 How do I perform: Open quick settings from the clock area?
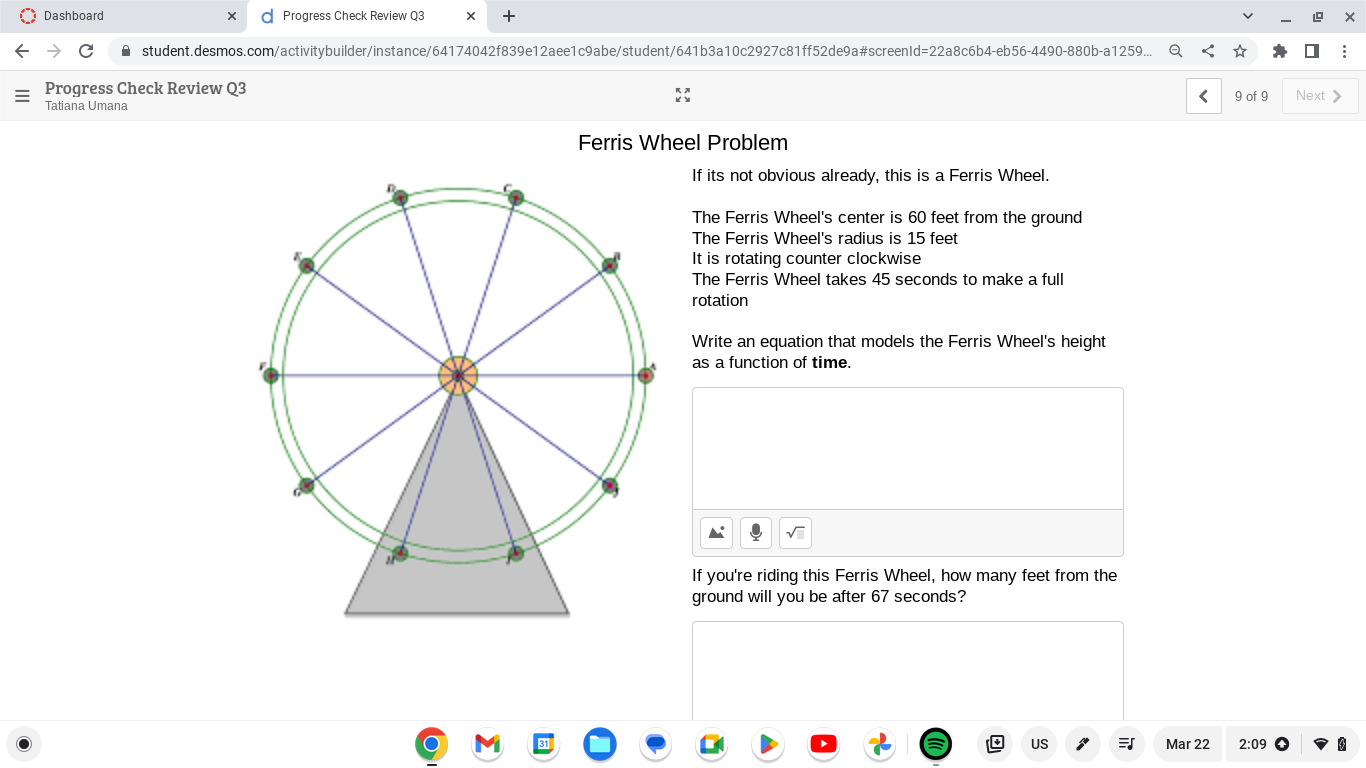click(x=1292, y=744)
